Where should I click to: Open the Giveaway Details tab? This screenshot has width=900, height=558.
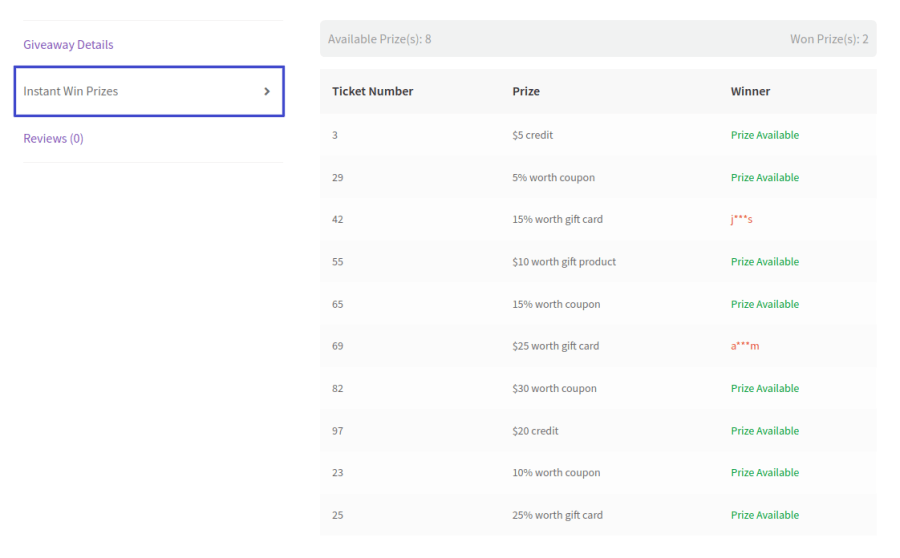tap(68, 45)
